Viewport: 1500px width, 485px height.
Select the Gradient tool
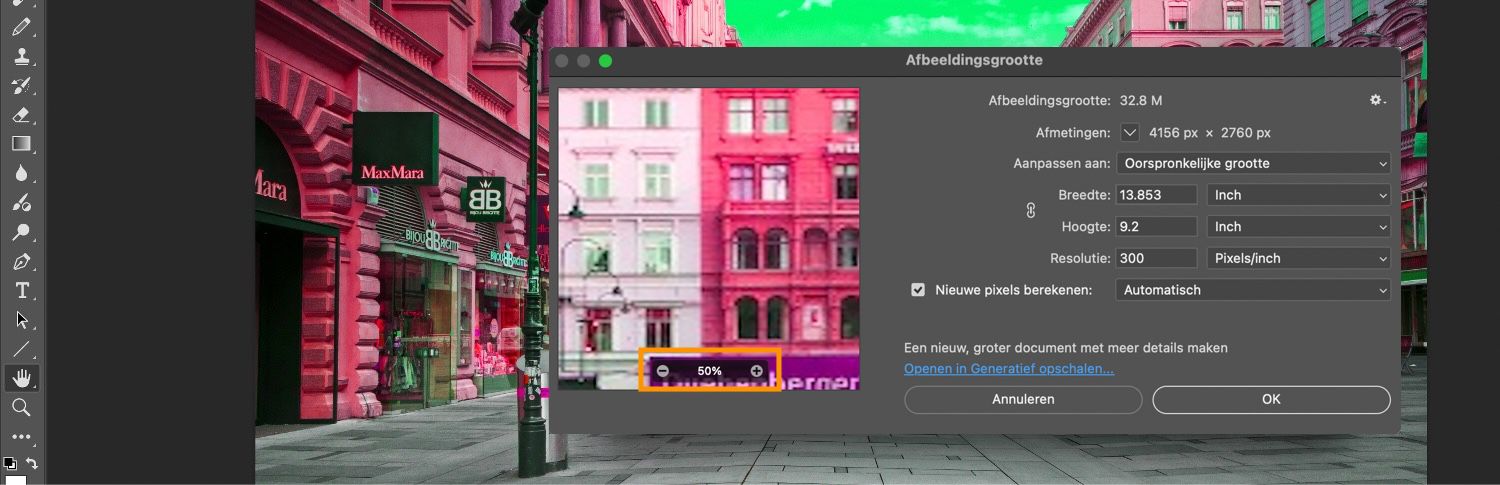[x=21, y=144]
